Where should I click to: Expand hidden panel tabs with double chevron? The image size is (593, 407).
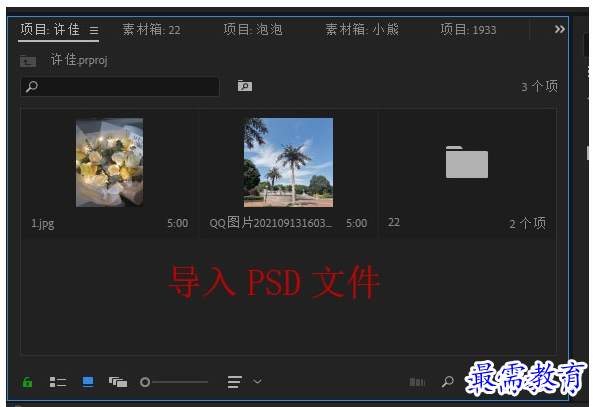559,29
